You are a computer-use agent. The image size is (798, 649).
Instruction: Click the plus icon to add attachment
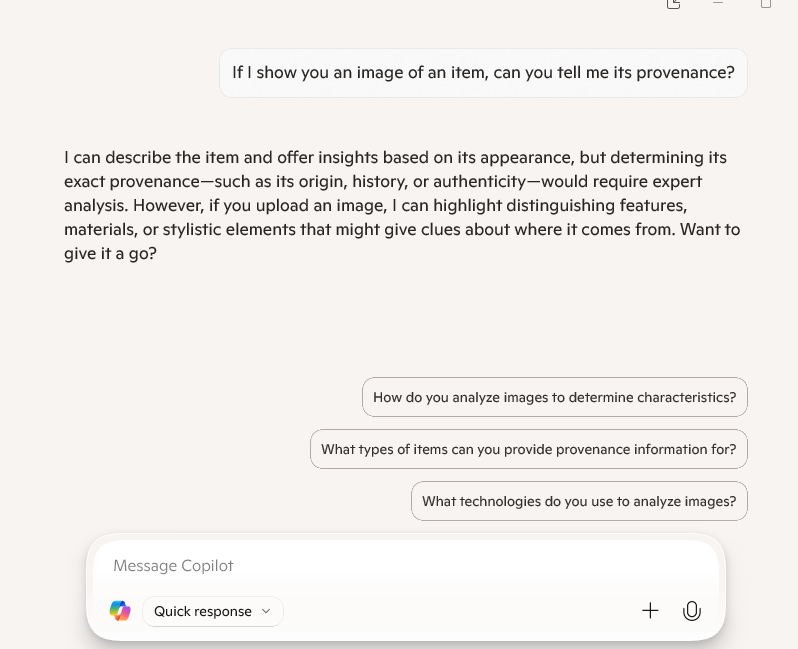(x=650, y=610)
